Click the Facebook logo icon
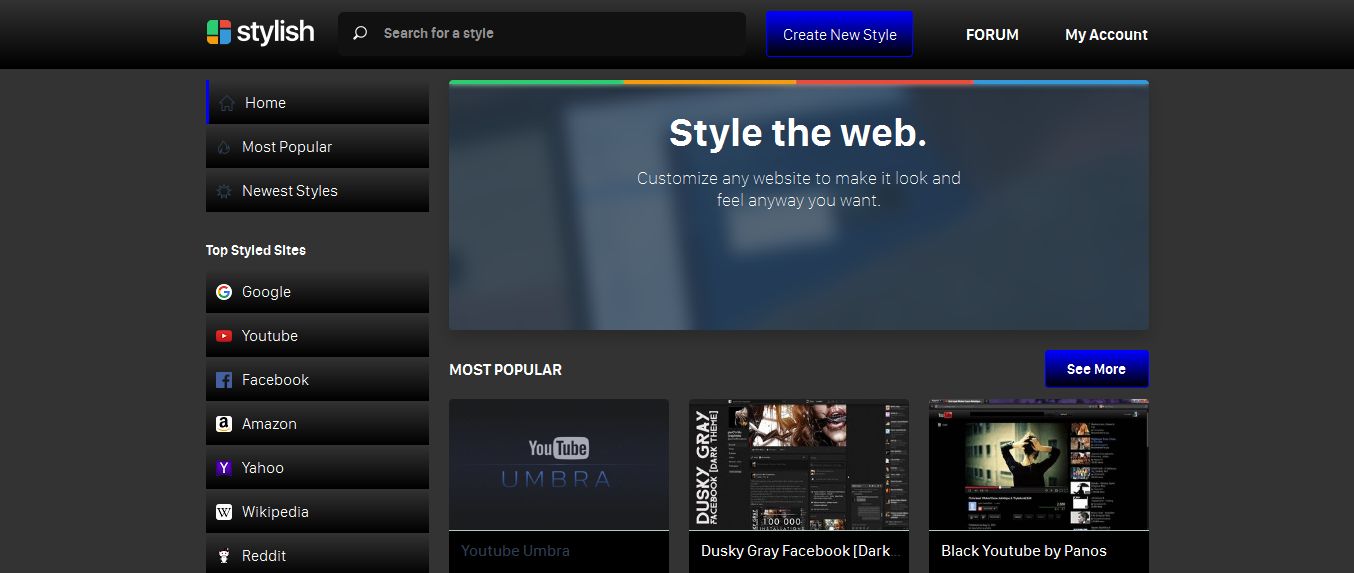Viewport: 1354px width, 573px height. point(224,380)
